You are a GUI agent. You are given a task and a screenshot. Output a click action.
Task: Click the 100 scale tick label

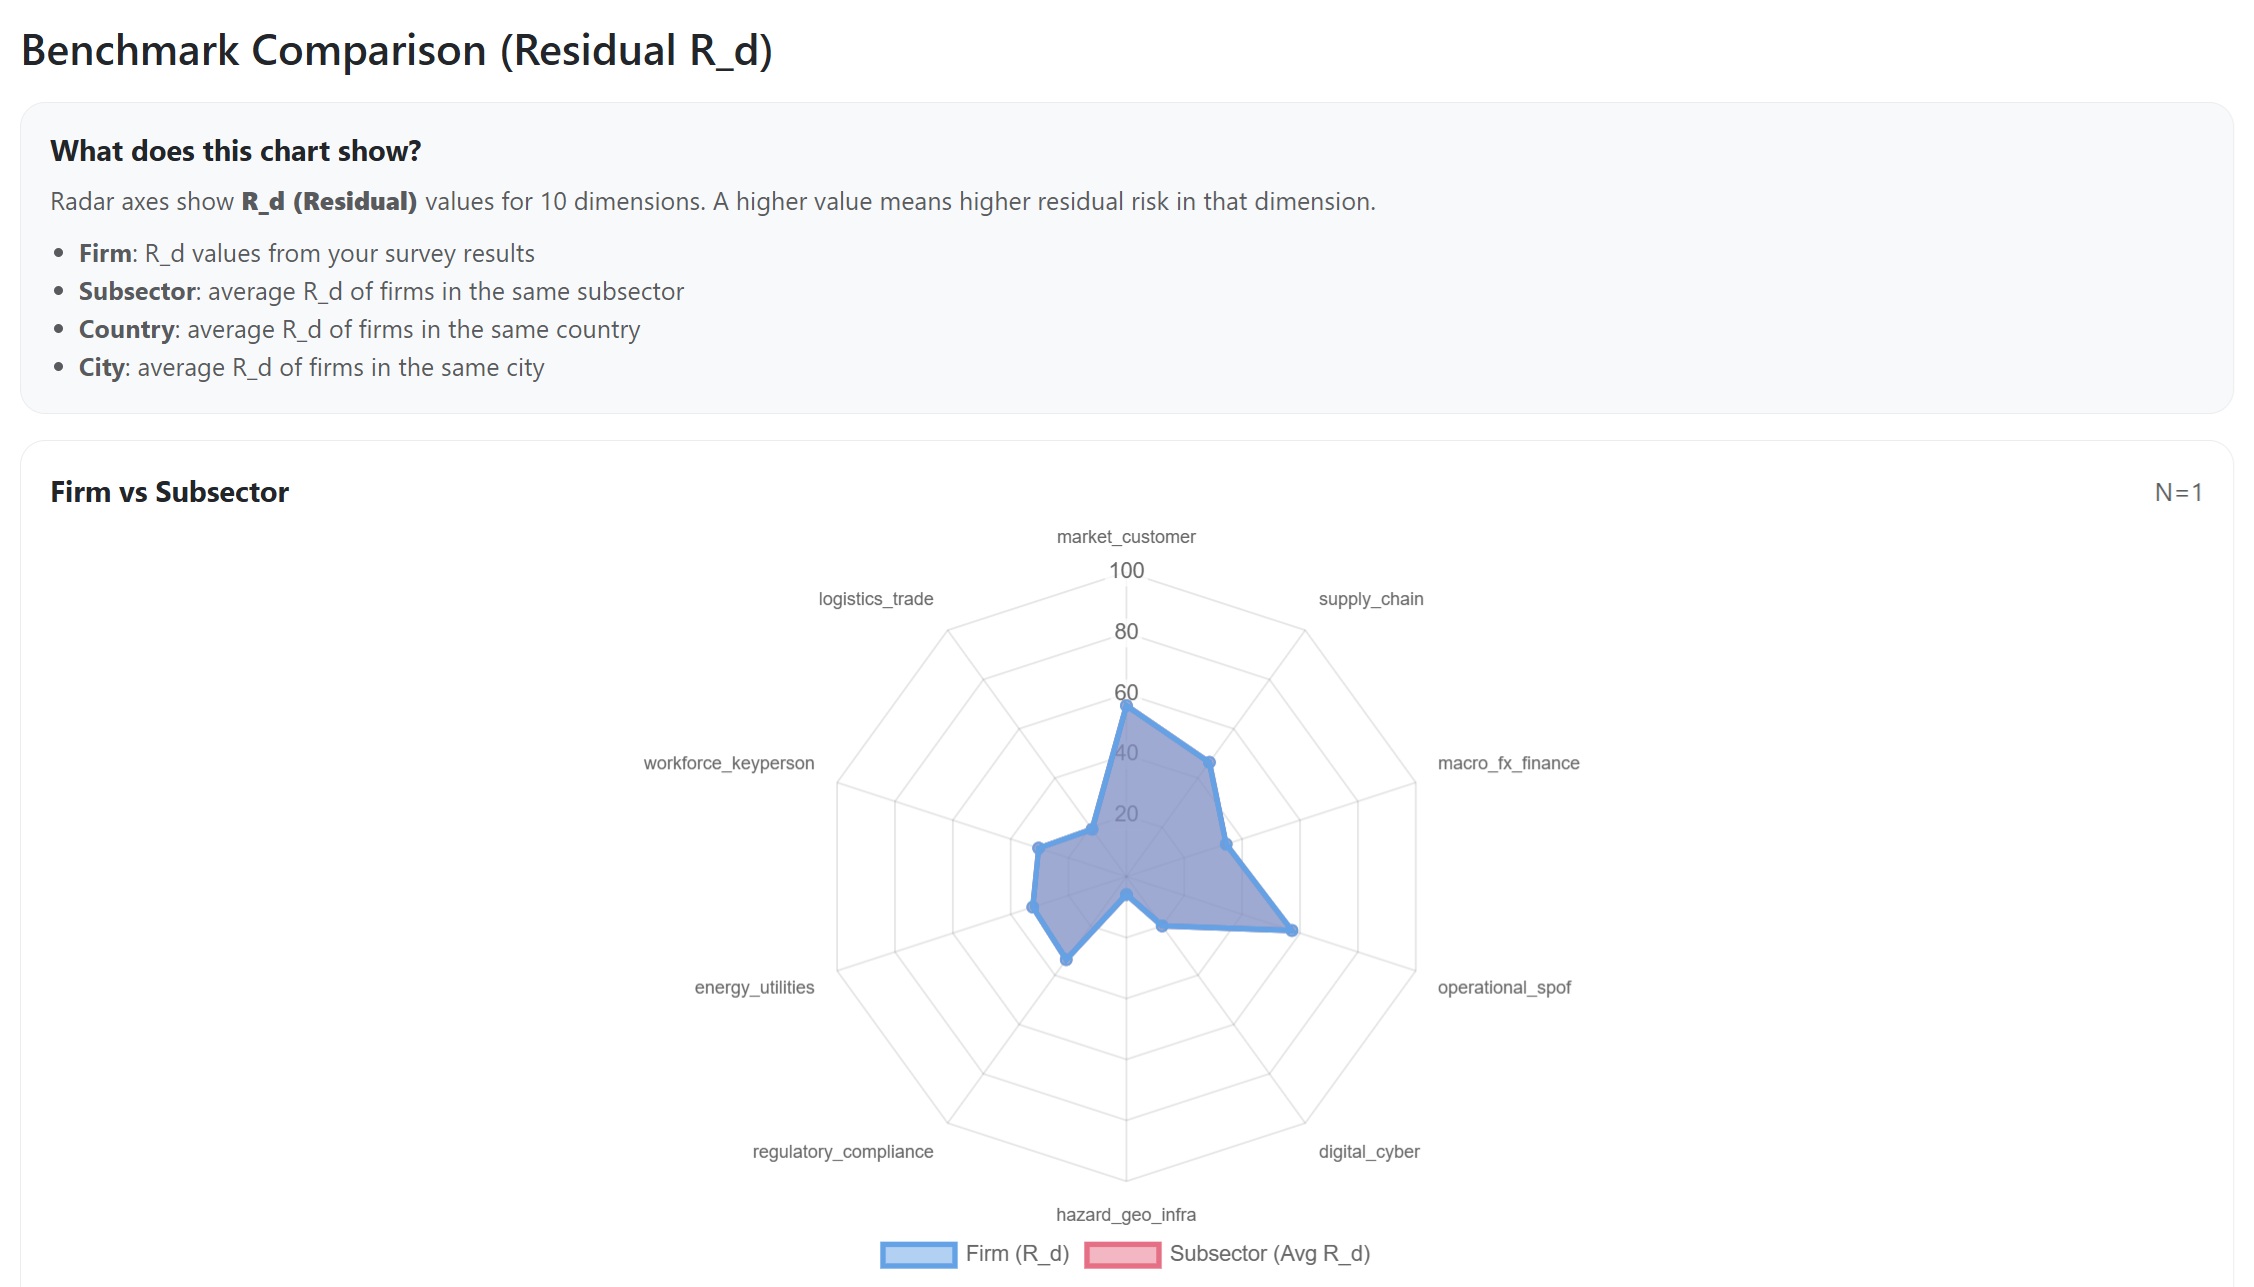pyautogui.click(x=1126, y=571)
